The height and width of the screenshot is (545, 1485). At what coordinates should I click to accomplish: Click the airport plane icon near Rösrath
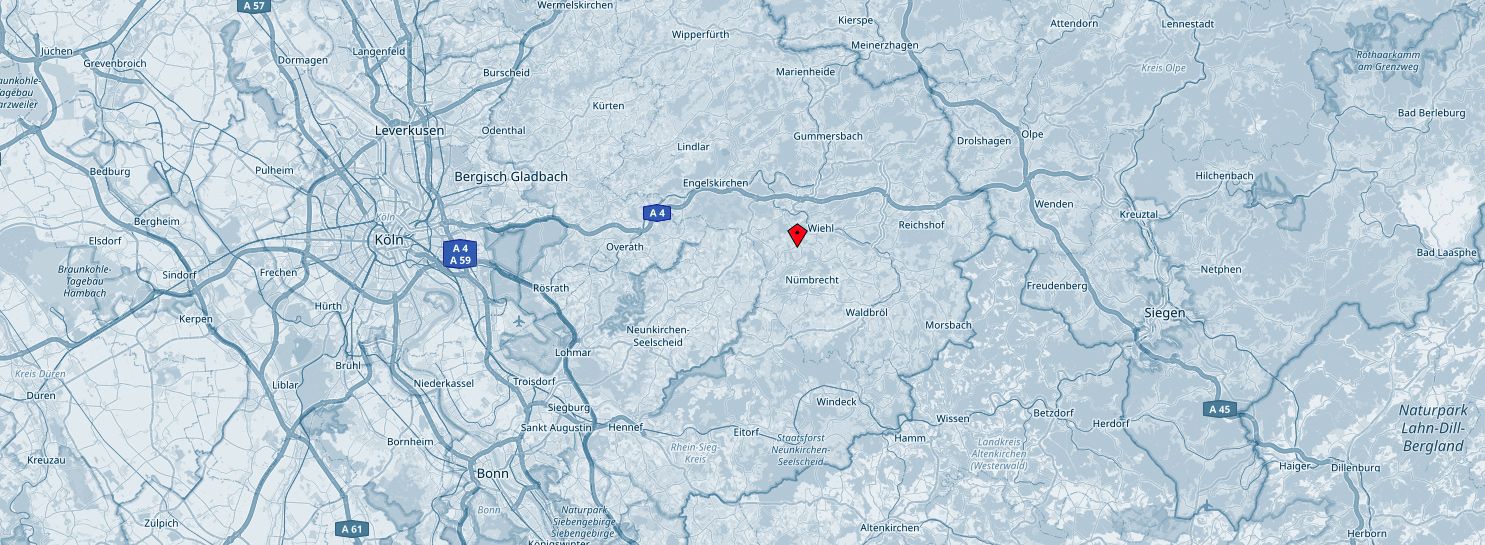[x=520, y=322]
